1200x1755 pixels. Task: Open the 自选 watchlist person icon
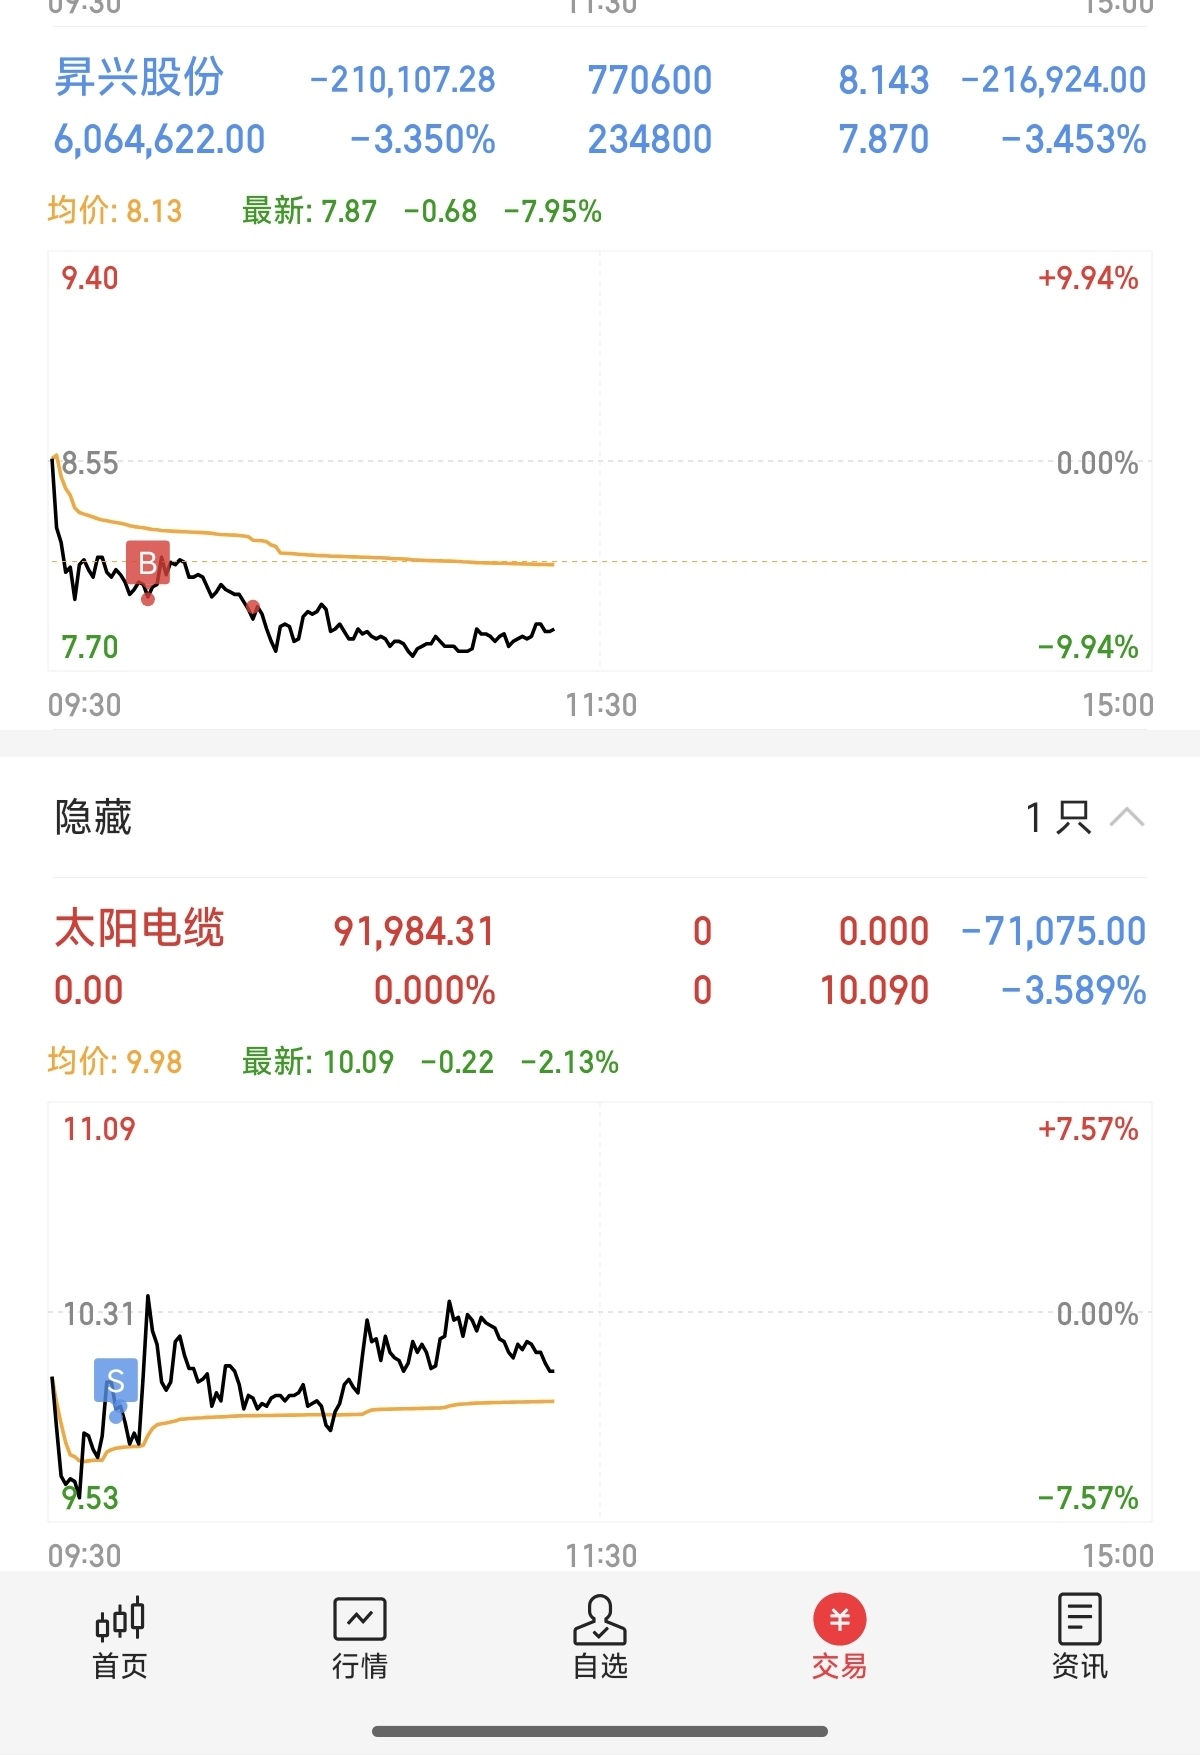[x=599, y=1619]
